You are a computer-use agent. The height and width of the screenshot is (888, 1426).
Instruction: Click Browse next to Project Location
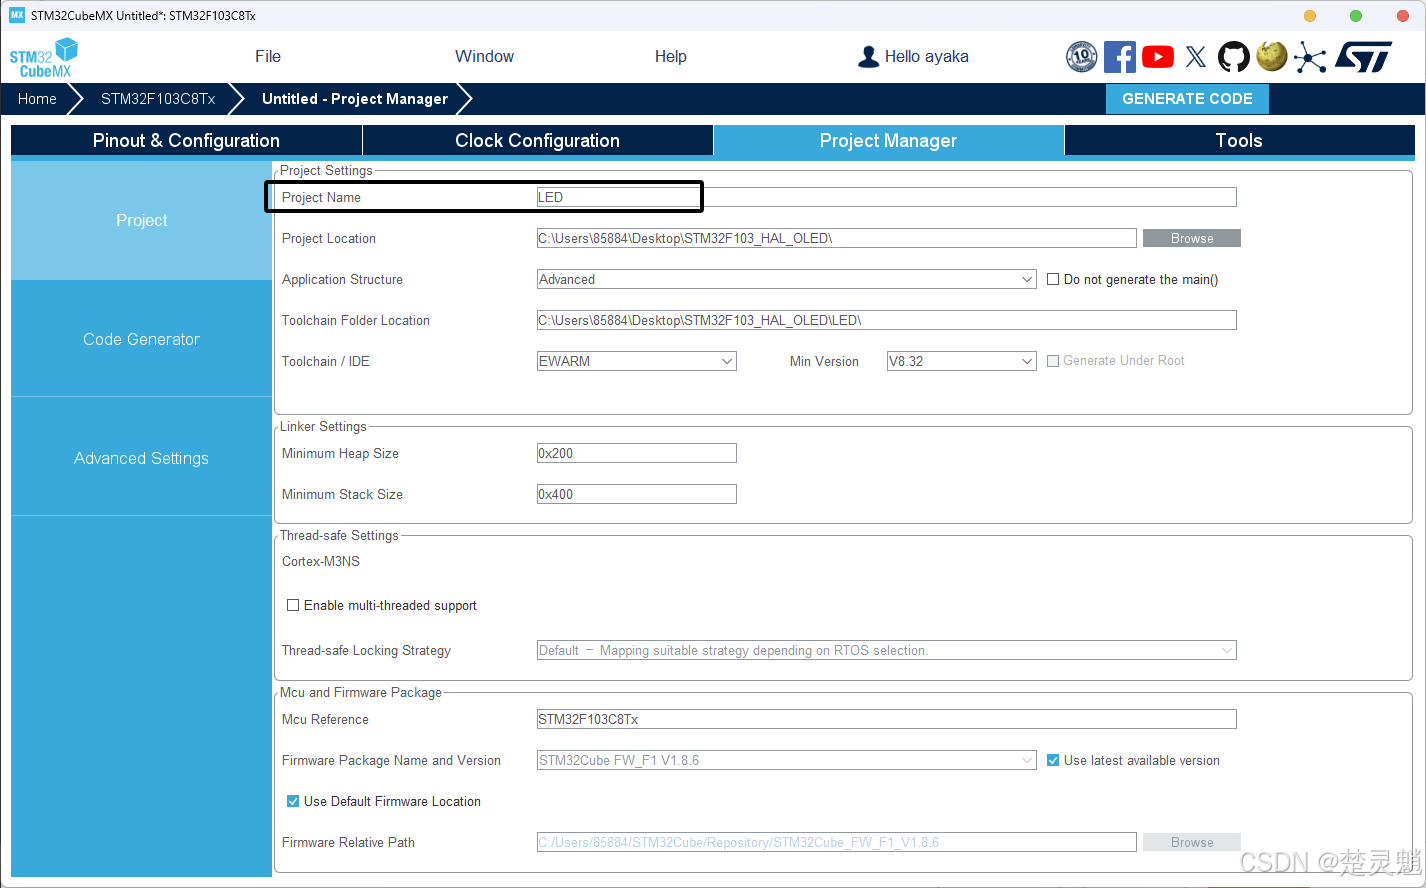click(x=1192, y=238)
